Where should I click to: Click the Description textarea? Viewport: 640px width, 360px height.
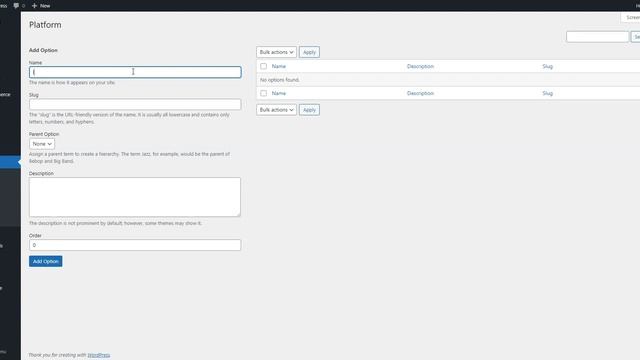pyautogui.click(x=135, y=197)
